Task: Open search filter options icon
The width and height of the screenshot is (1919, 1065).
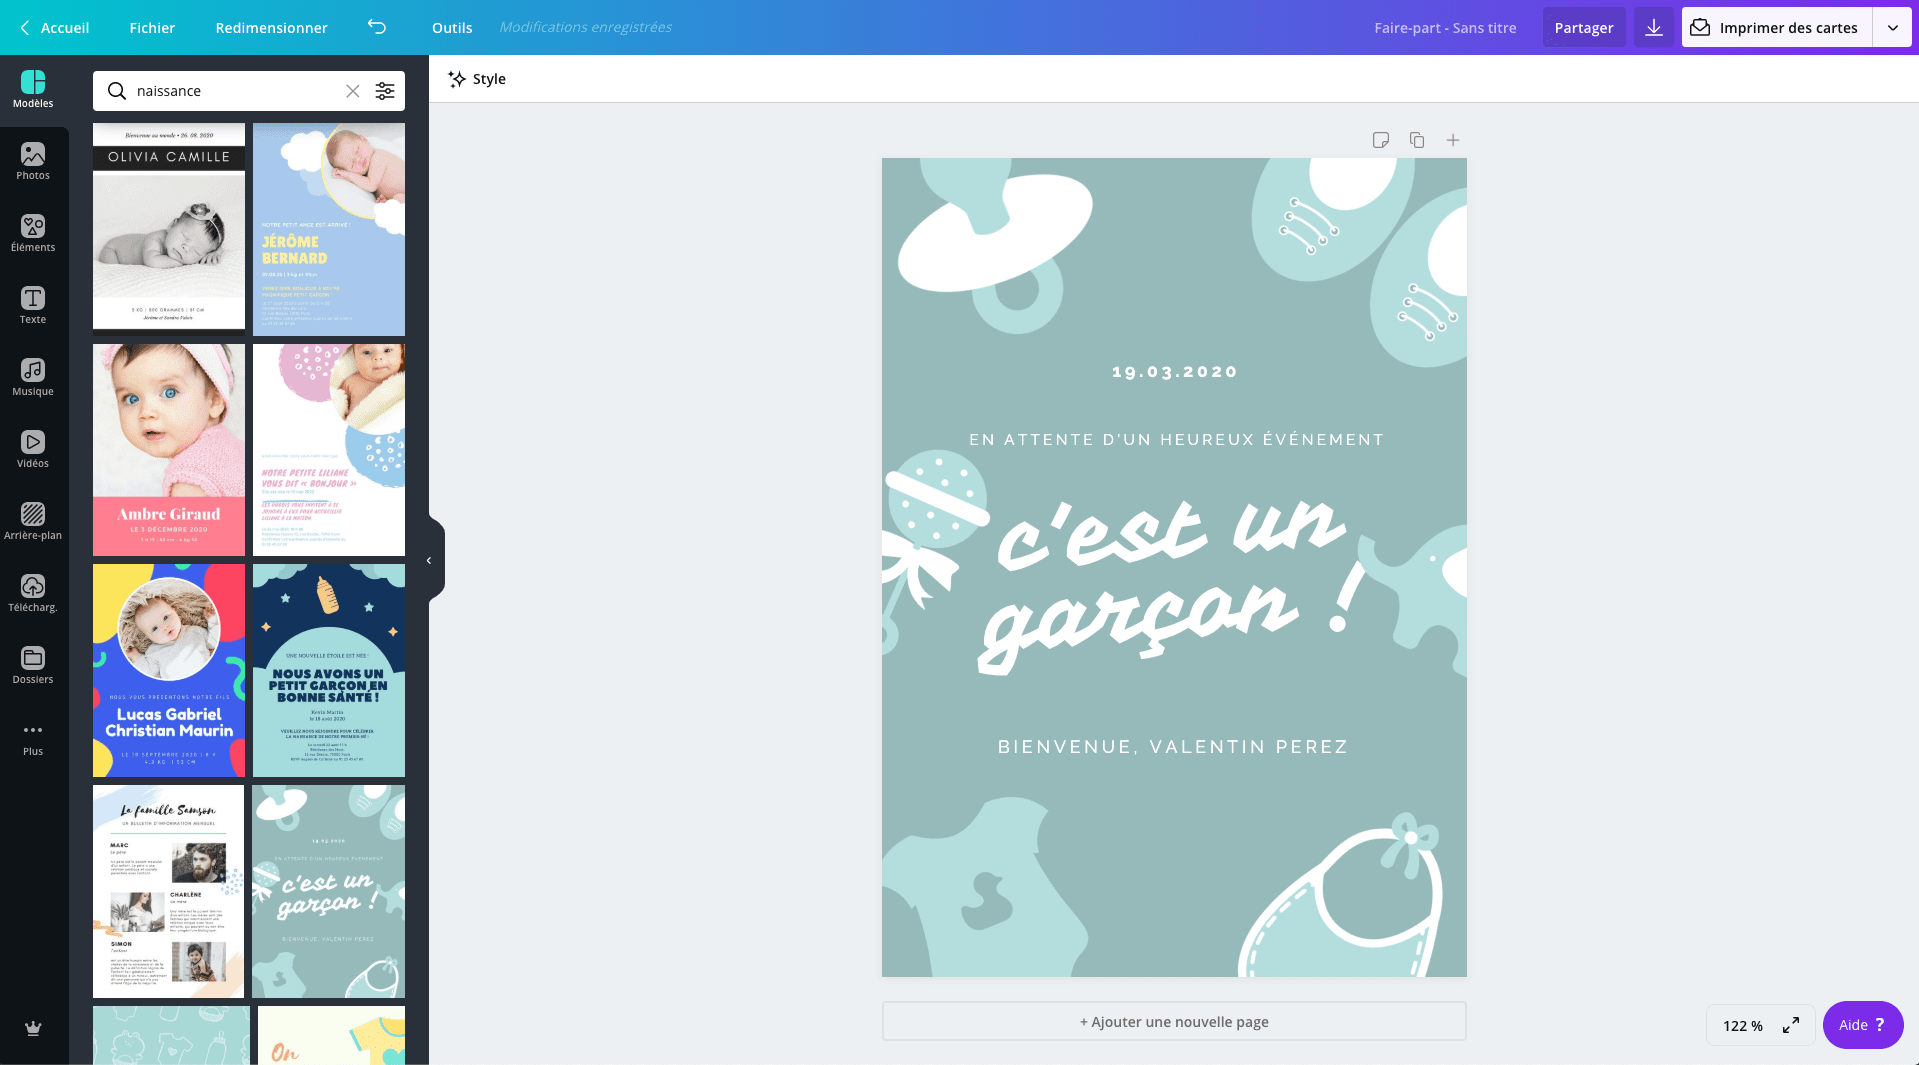Action: click(x=385, y=91)
